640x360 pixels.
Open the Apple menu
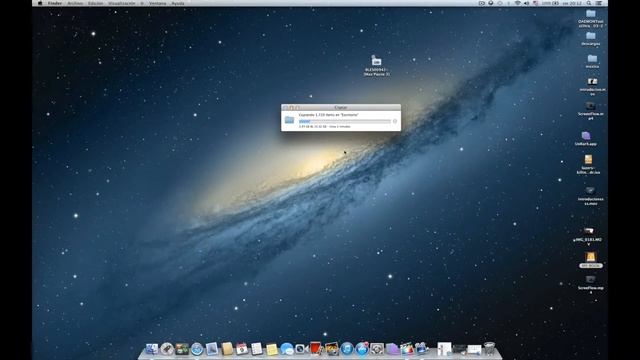point(40,3)
